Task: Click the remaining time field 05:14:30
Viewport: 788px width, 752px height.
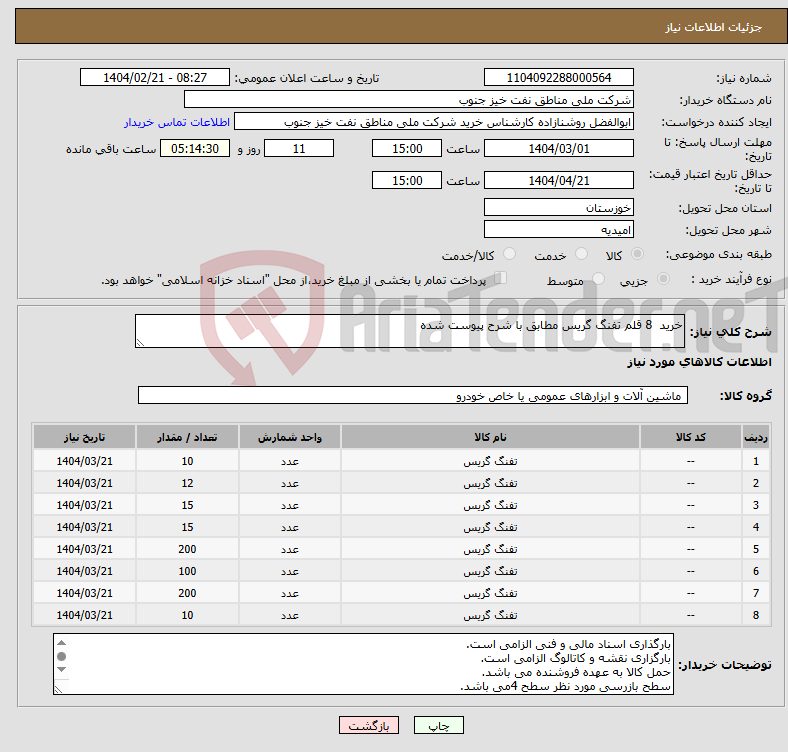Action: [195, 148]
